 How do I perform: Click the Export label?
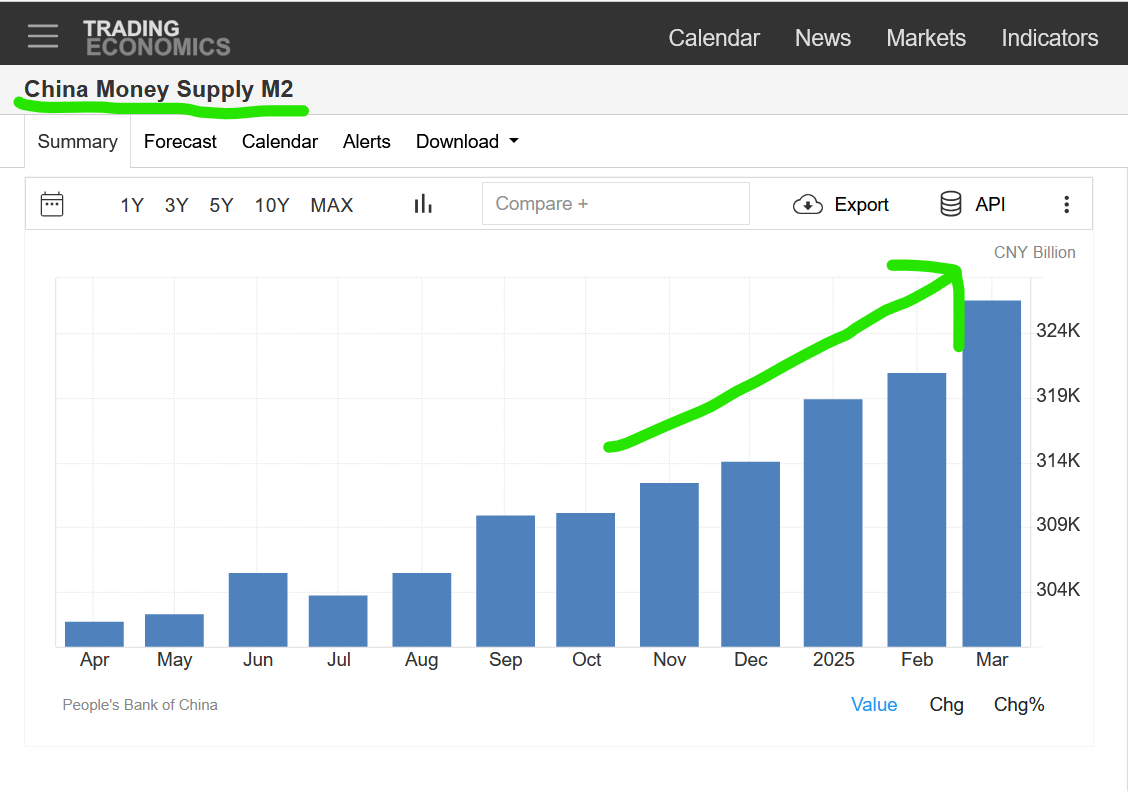click(x=861, y=205)
